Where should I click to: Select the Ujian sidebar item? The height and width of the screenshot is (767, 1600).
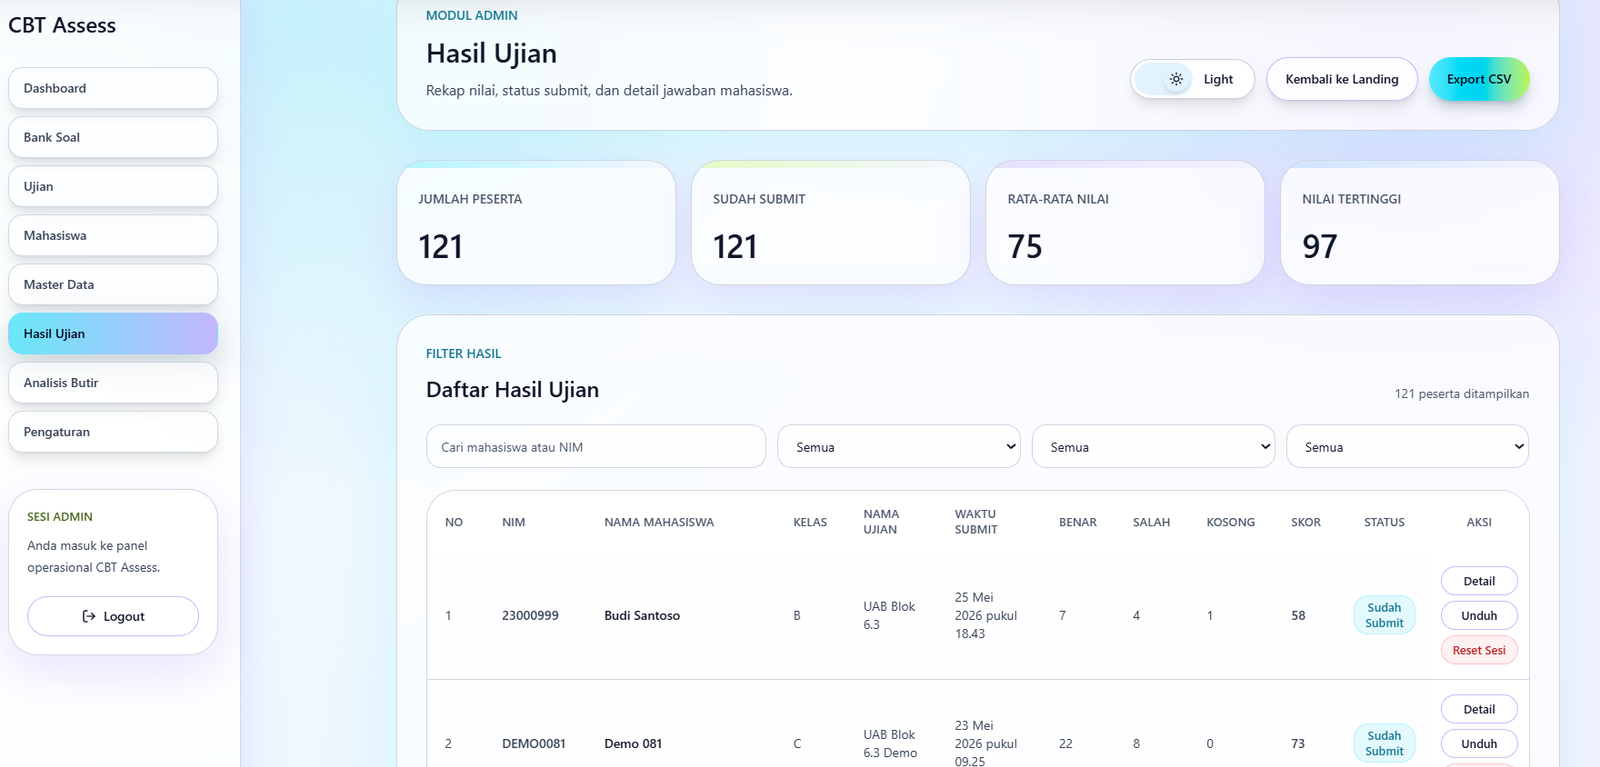click(x=113, y=186)
